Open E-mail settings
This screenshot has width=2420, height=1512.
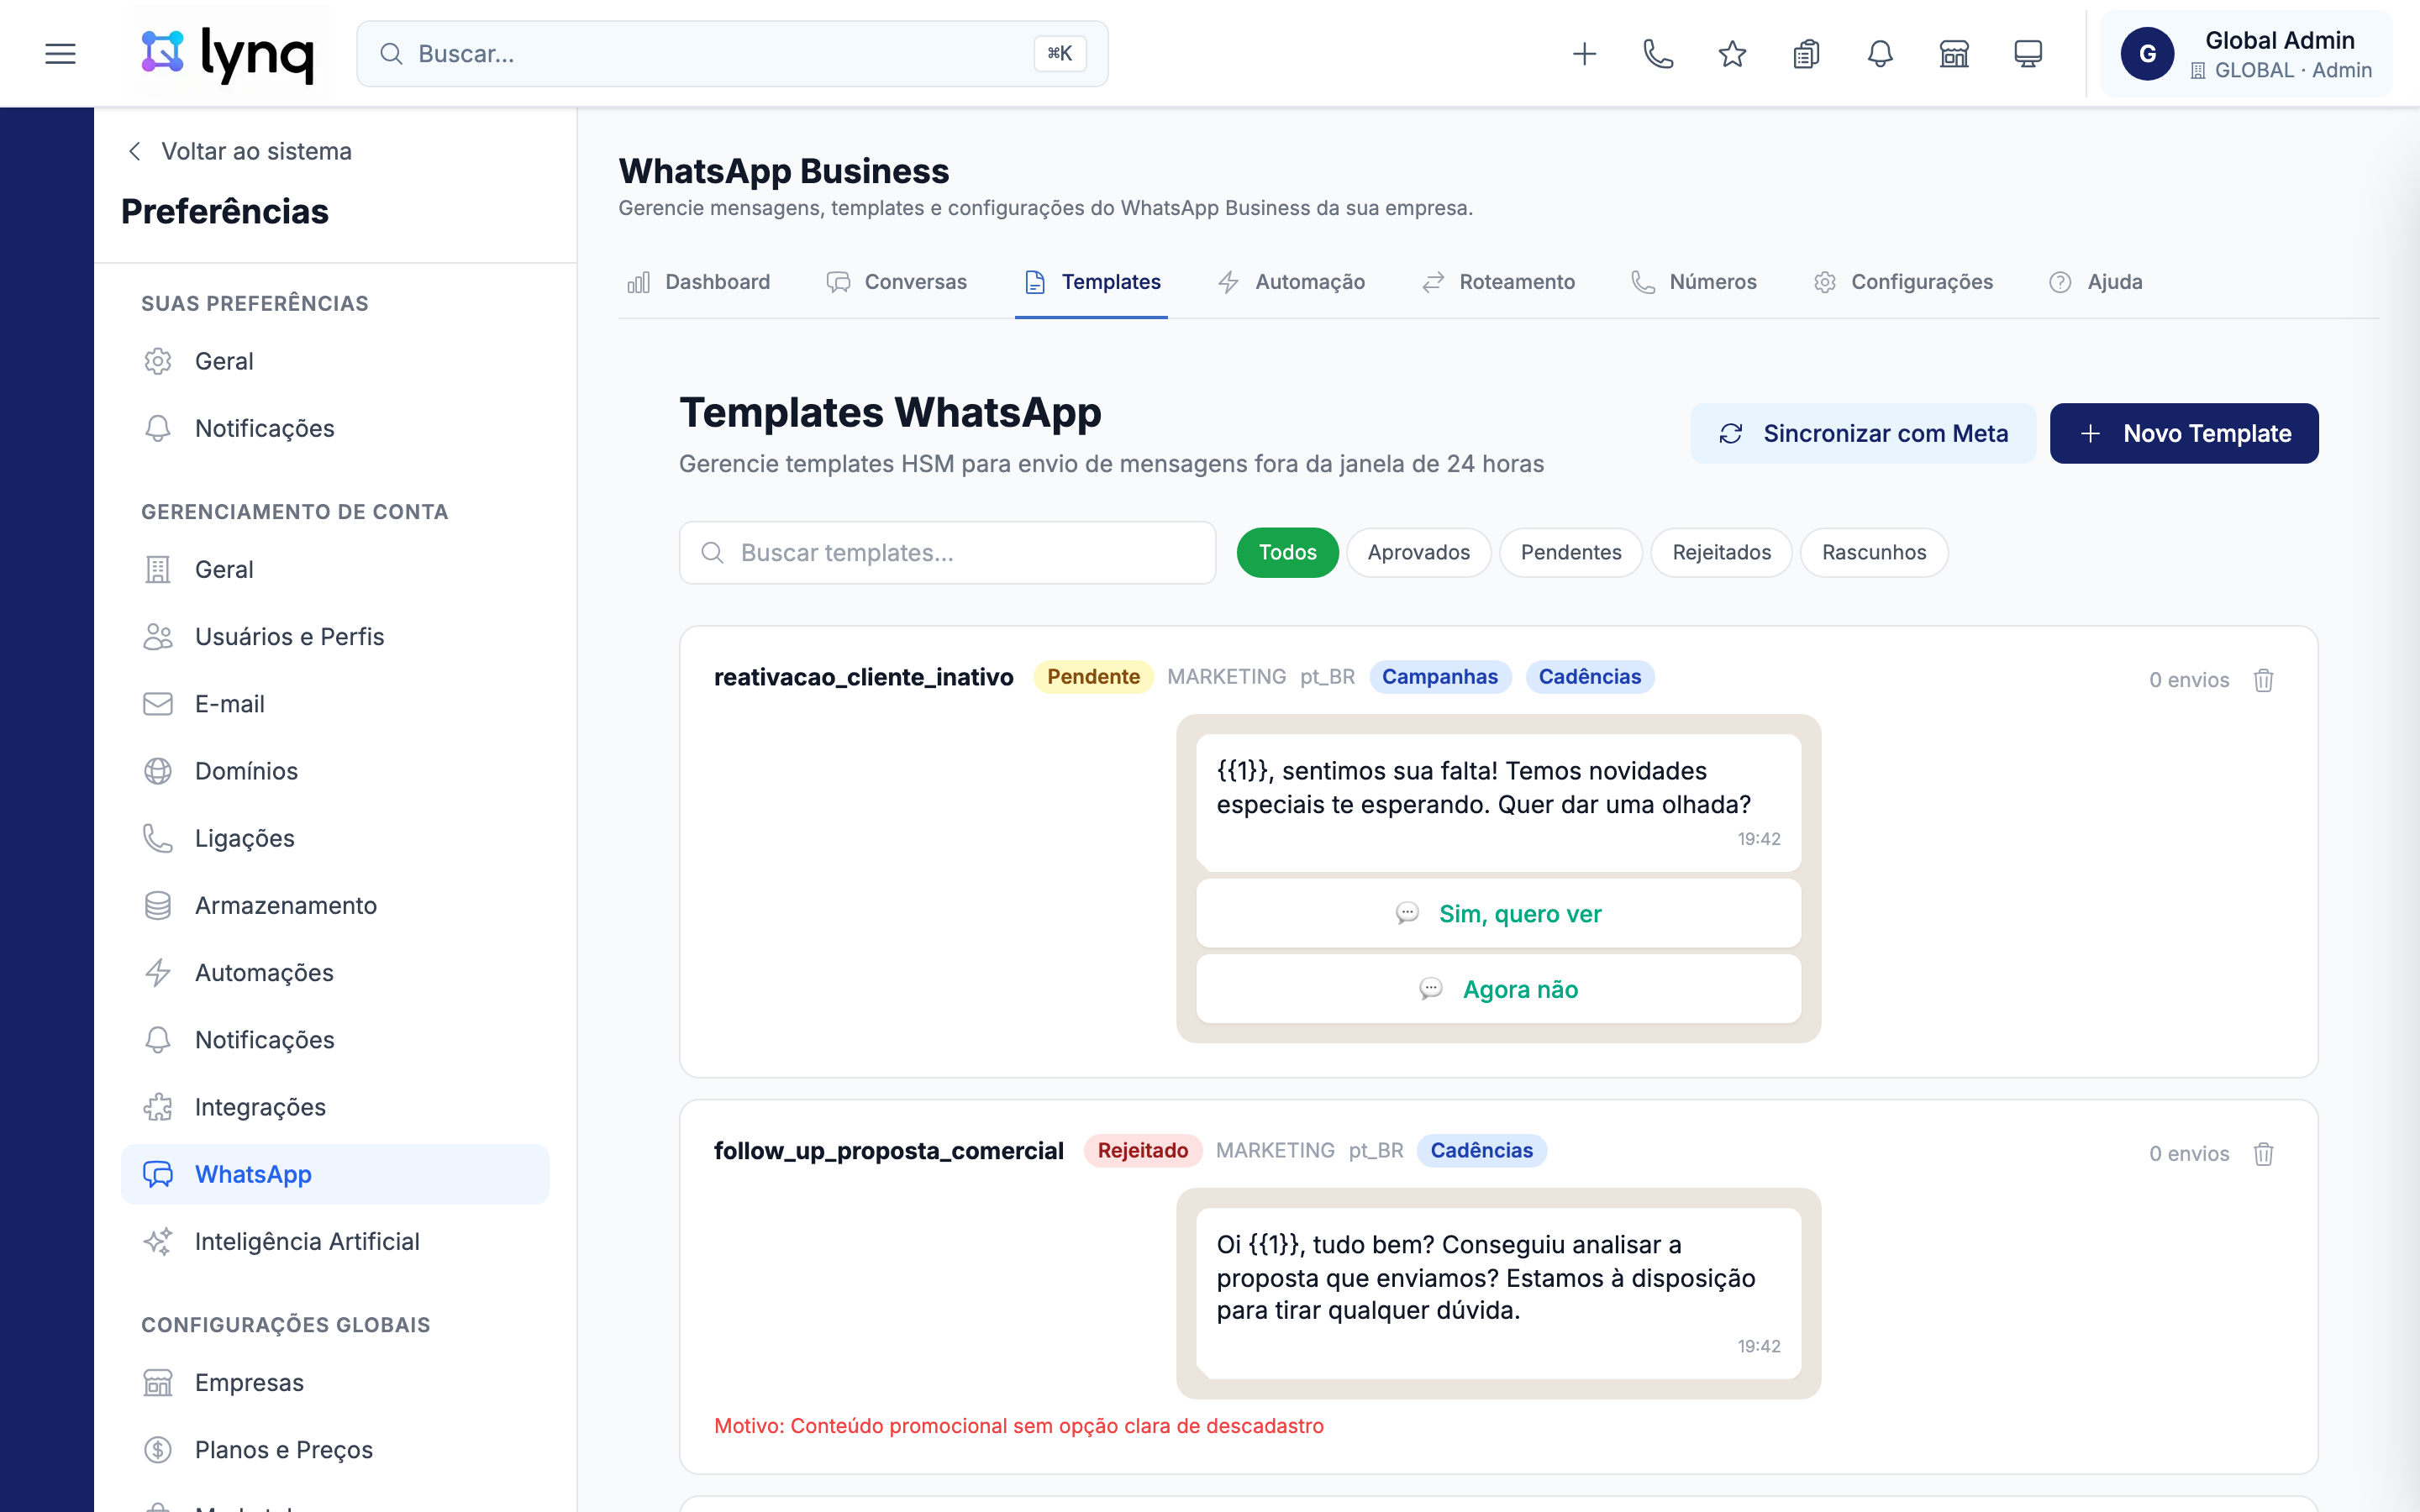[335, 704]
